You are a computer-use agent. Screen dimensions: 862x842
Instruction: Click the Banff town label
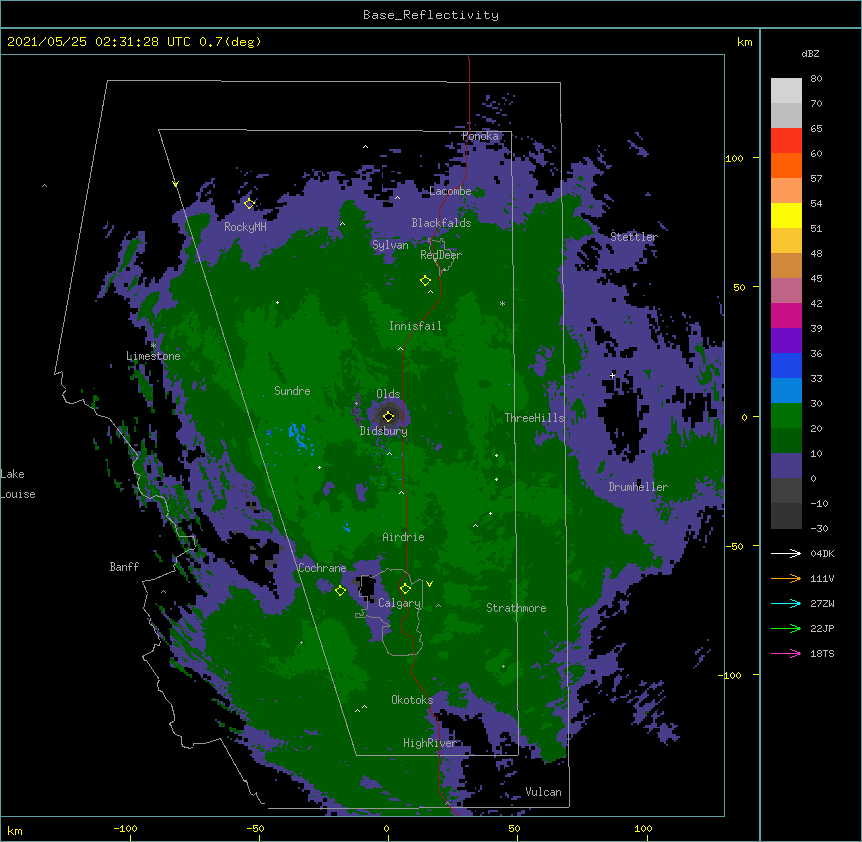[x=124, y=567]
